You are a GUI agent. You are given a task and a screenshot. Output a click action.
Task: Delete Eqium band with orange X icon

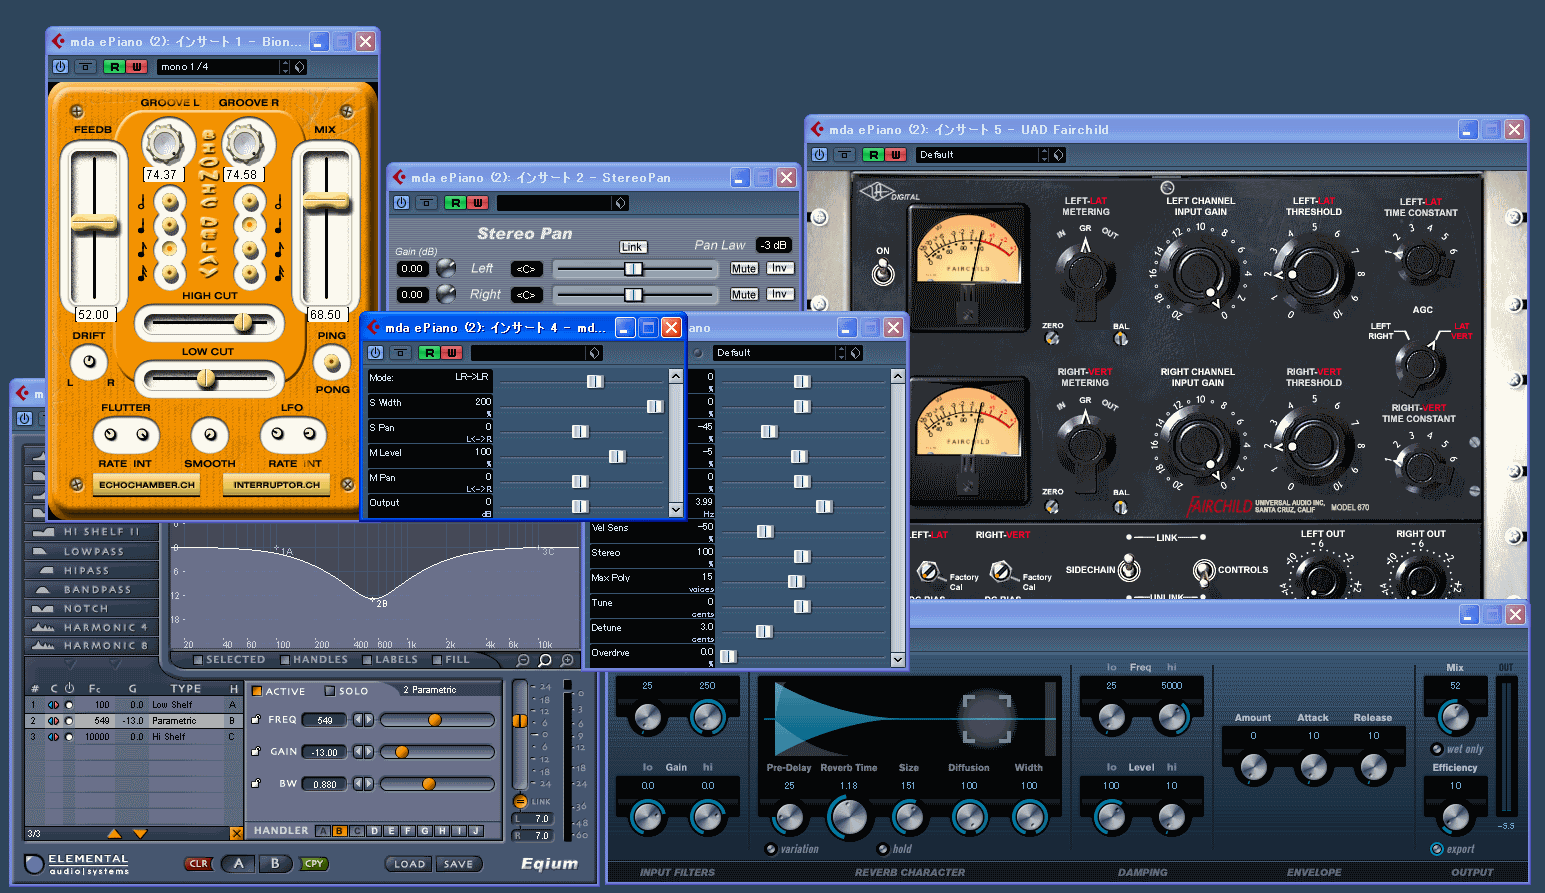(236, 833)
